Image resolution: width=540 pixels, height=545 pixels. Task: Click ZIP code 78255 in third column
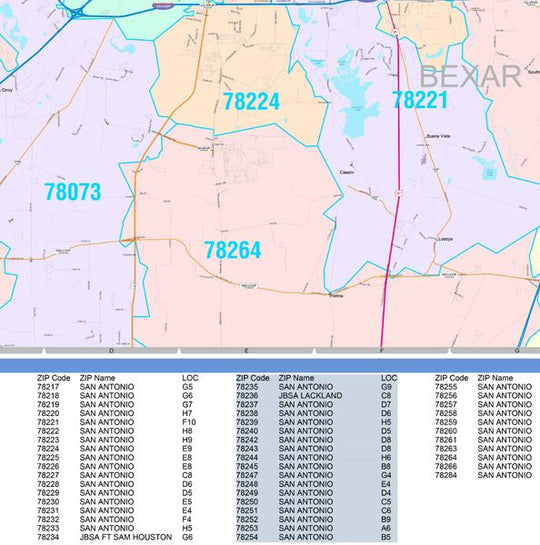tap(446, 387)
